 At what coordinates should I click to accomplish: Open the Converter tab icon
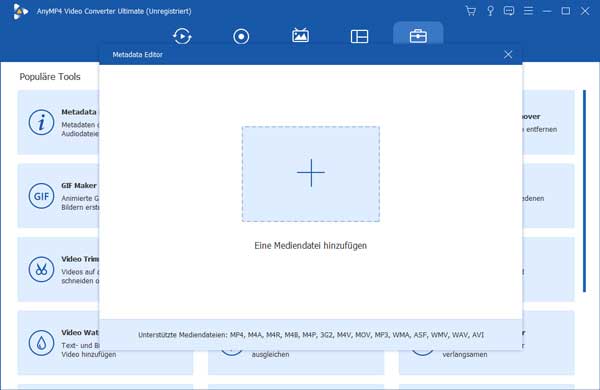(x=182, y=36)
